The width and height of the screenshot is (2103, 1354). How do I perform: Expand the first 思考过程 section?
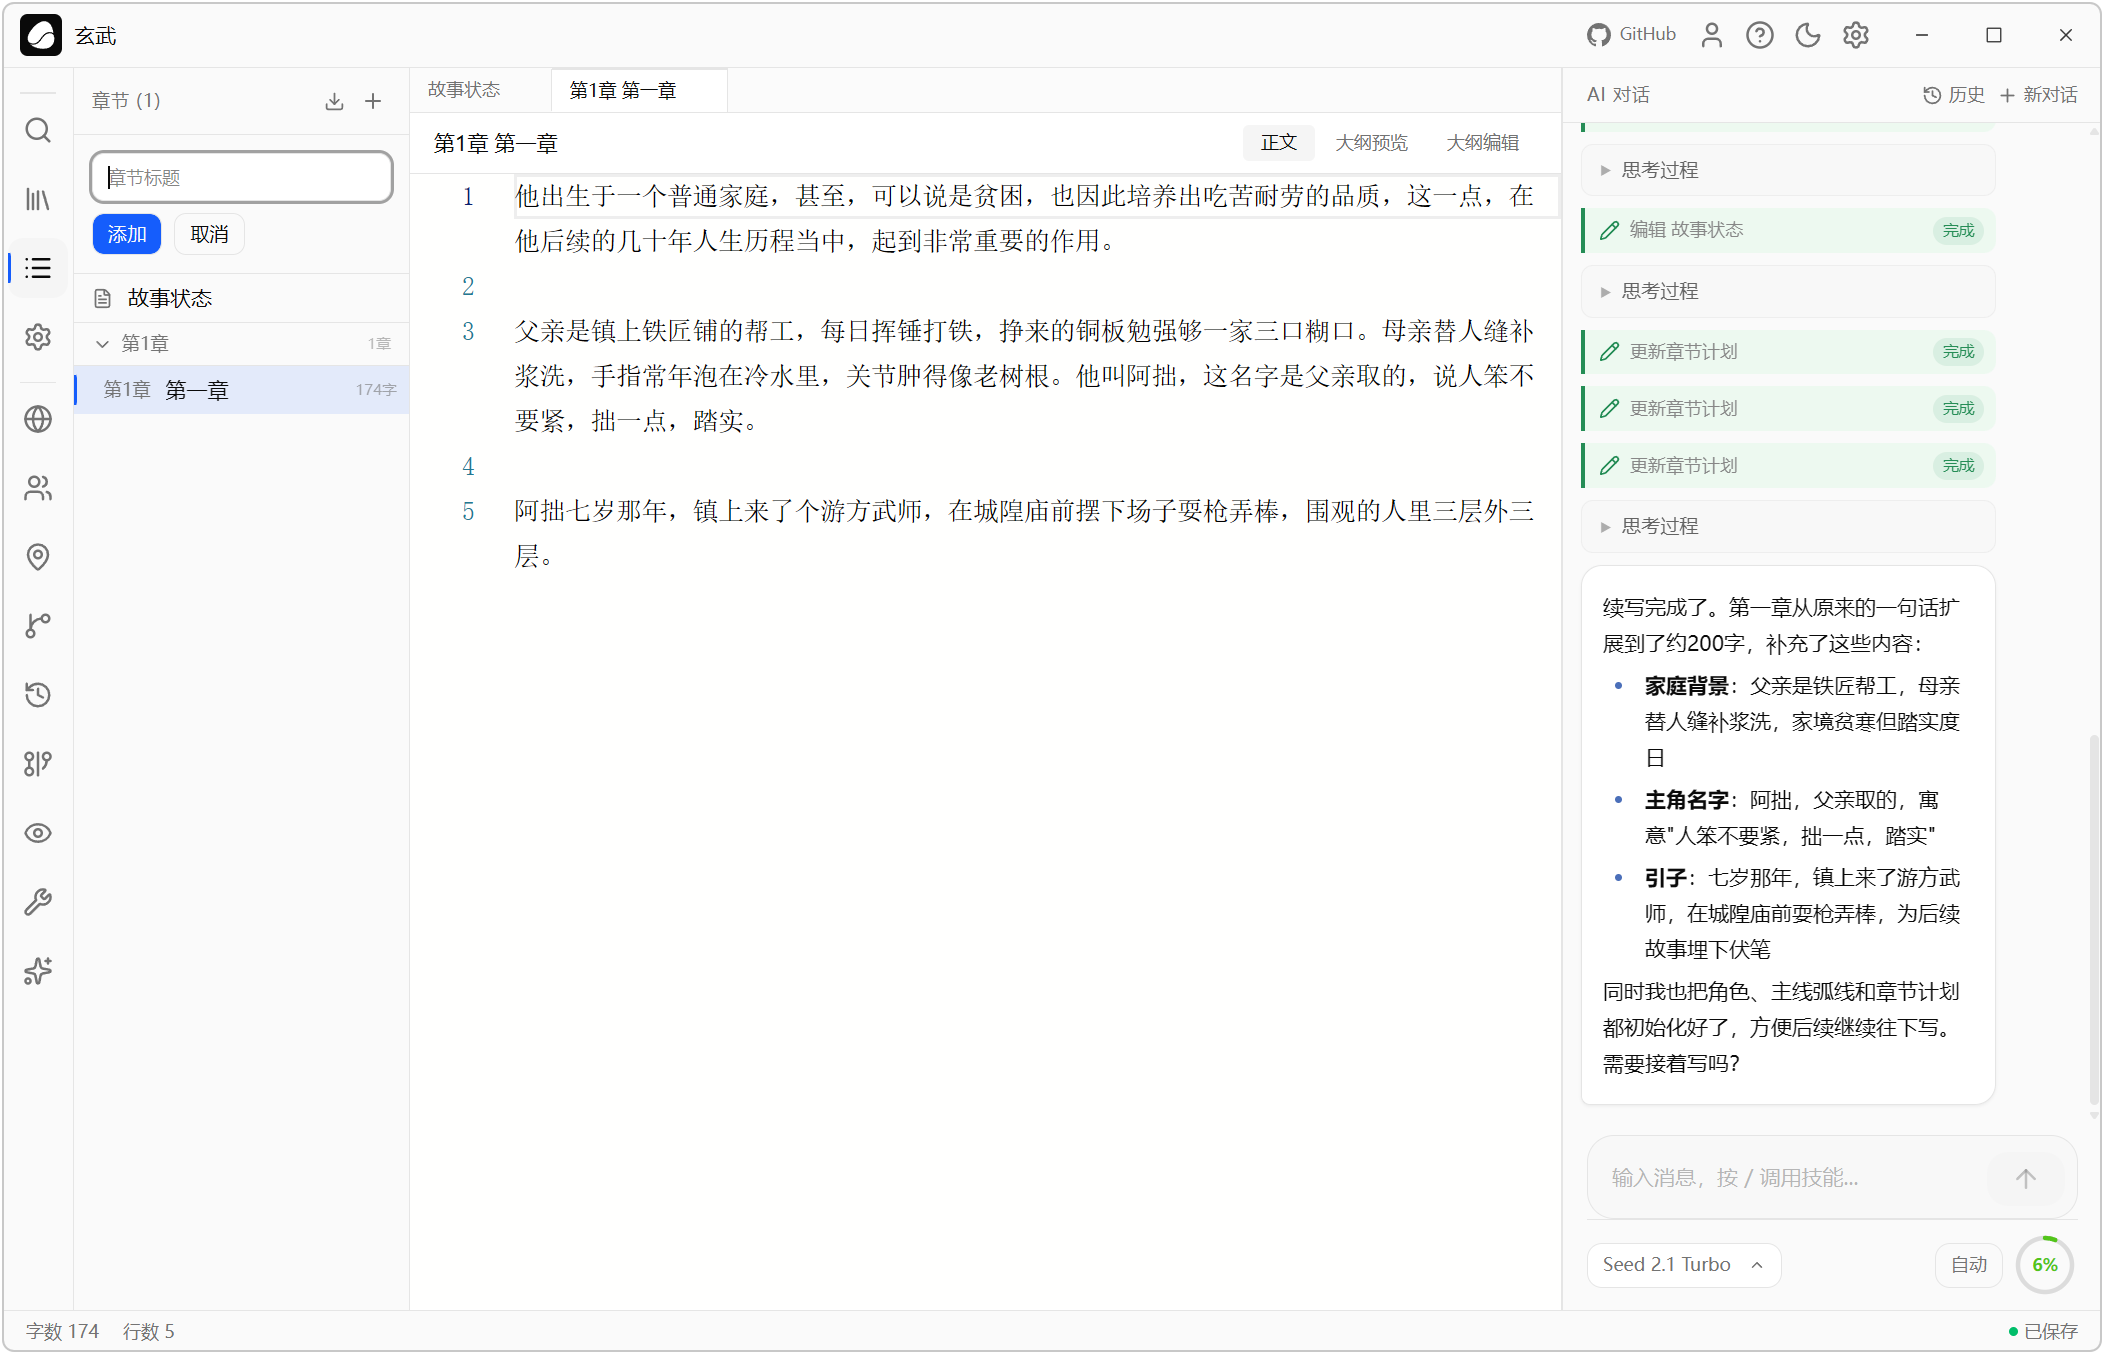(x=1788, y=170)
